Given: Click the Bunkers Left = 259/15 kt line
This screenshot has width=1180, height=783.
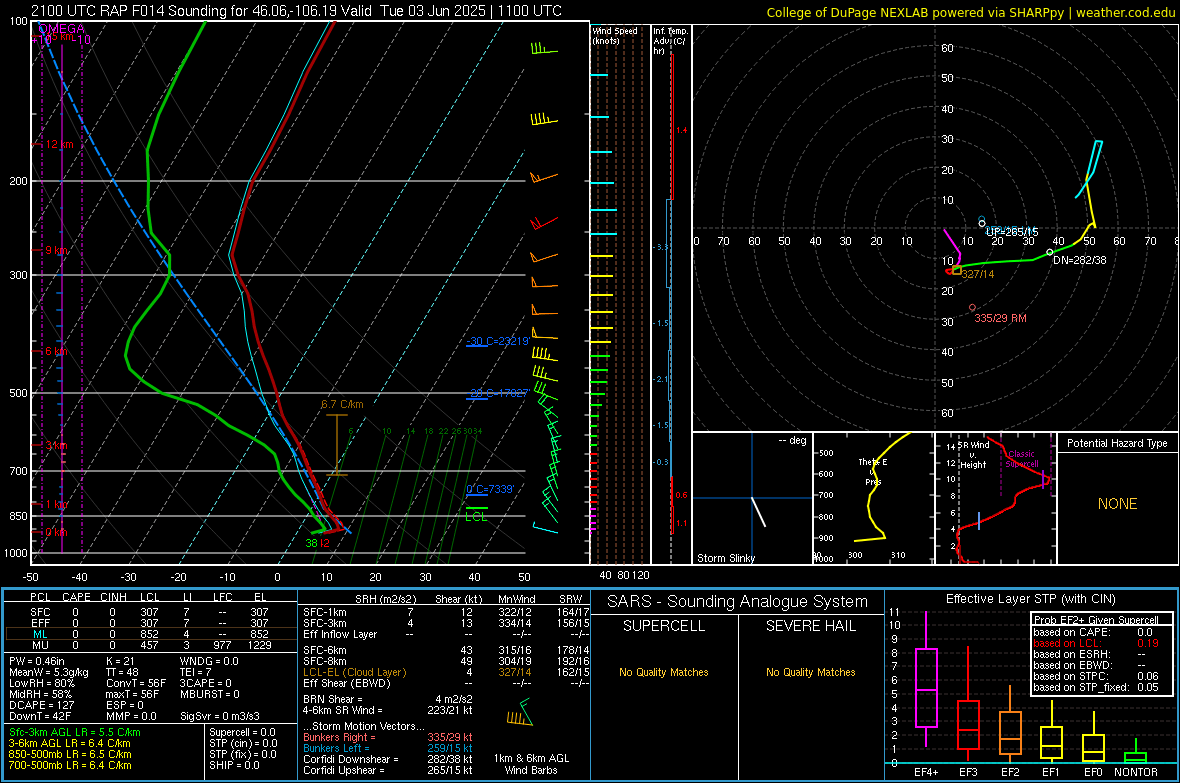Looking at the screenshot, I should (x=388, y=748).
